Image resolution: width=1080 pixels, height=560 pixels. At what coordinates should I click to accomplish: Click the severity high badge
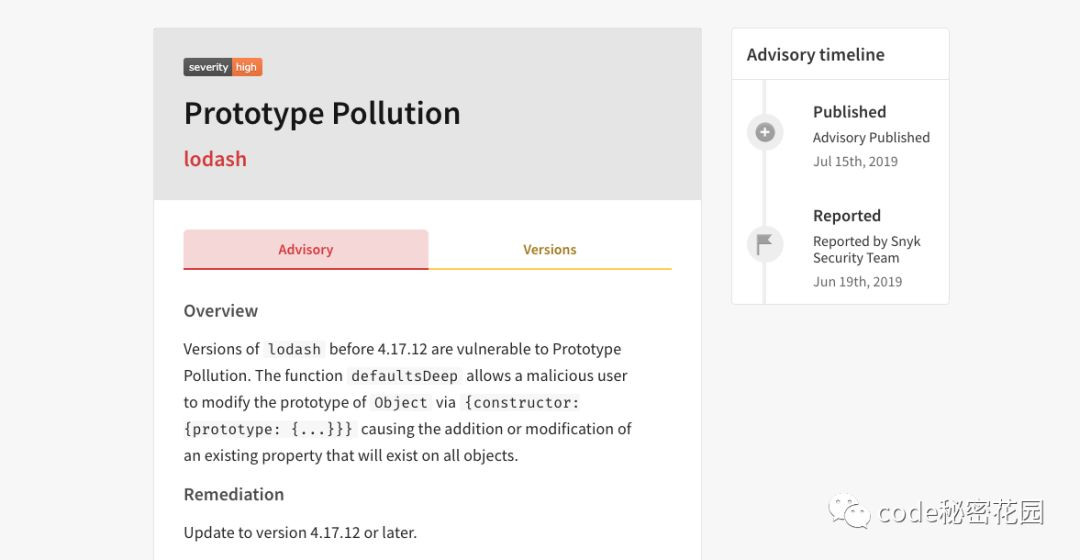click(x=223, y=67)
